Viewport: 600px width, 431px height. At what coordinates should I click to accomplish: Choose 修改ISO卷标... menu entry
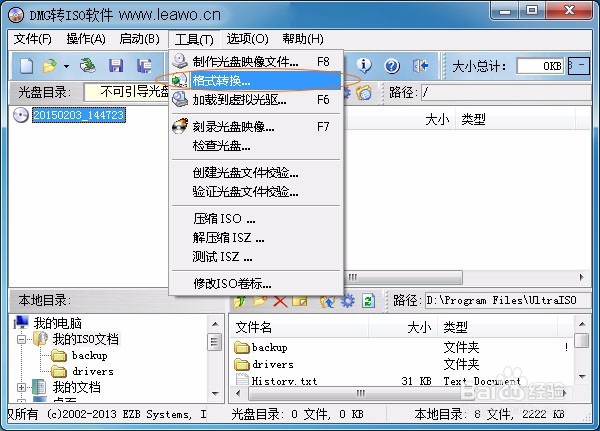[256, 284]
